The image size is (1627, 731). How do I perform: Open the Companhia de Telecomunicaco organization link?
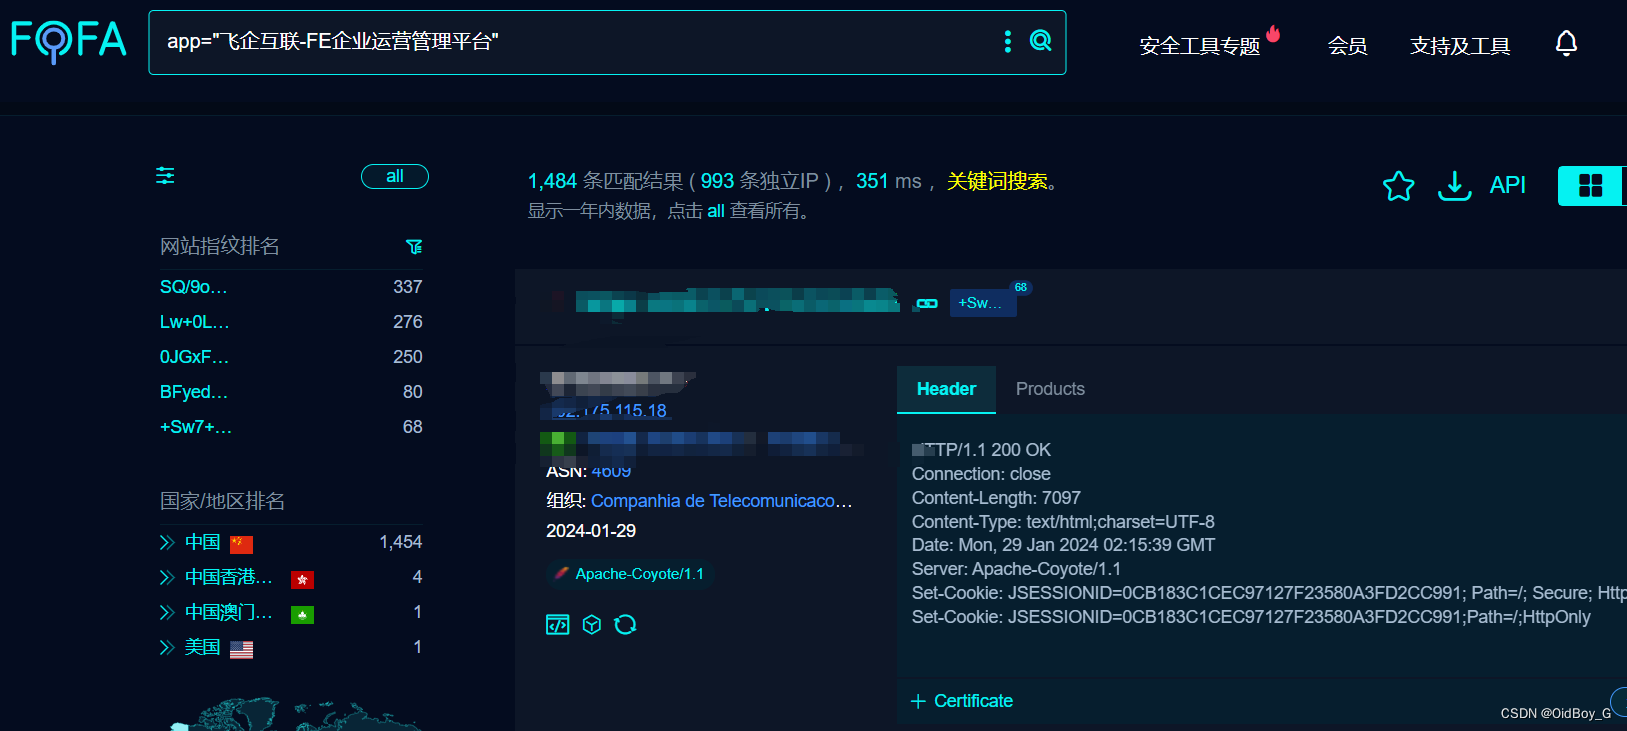click(x=722, y=501)
